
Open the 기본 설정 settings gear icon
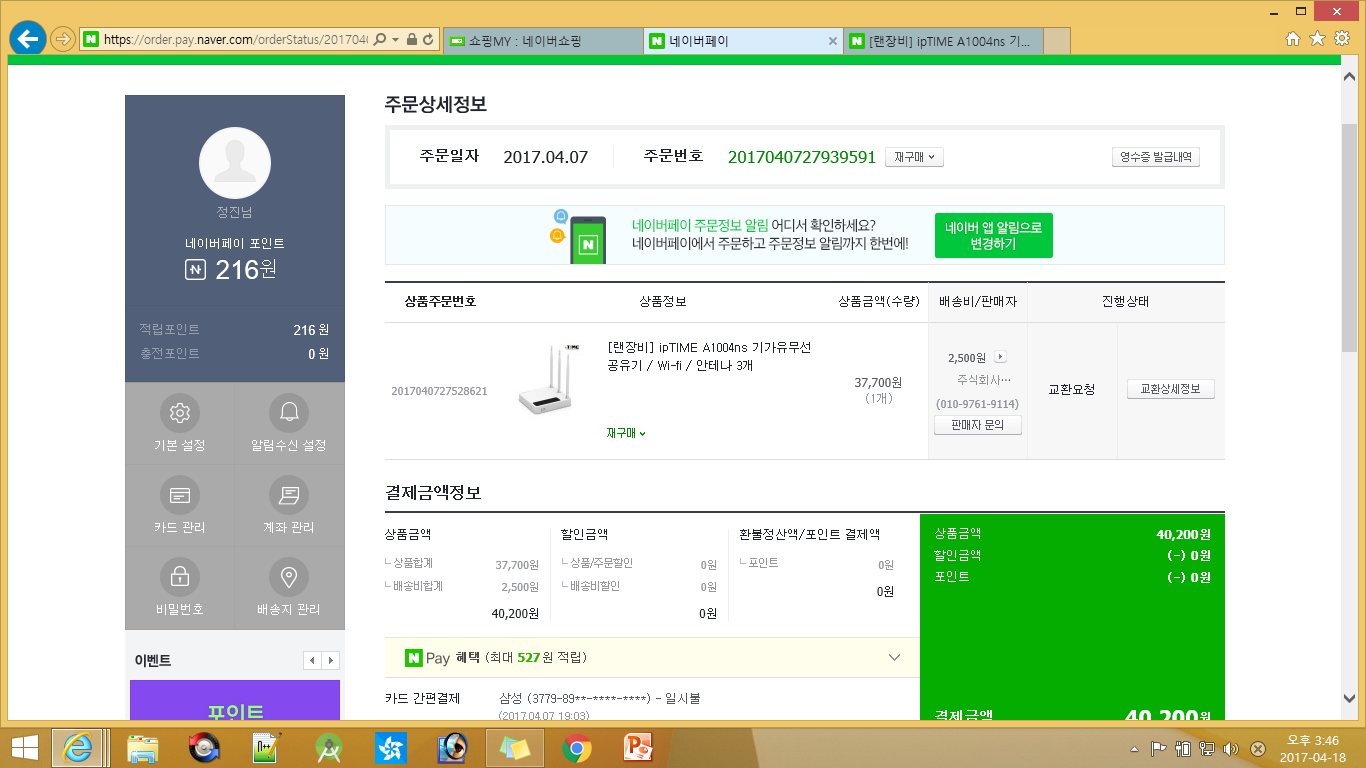[x=179, y=412]
